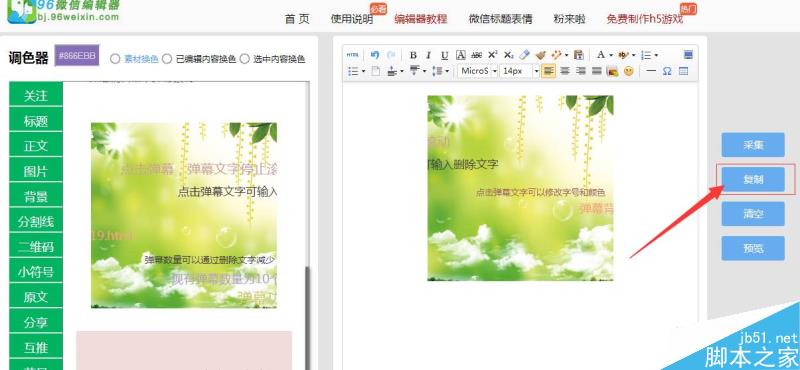This screenshot has height=370, width=800.
Task: Click the boxed A character border icon
Action: [x=461, y=55]
